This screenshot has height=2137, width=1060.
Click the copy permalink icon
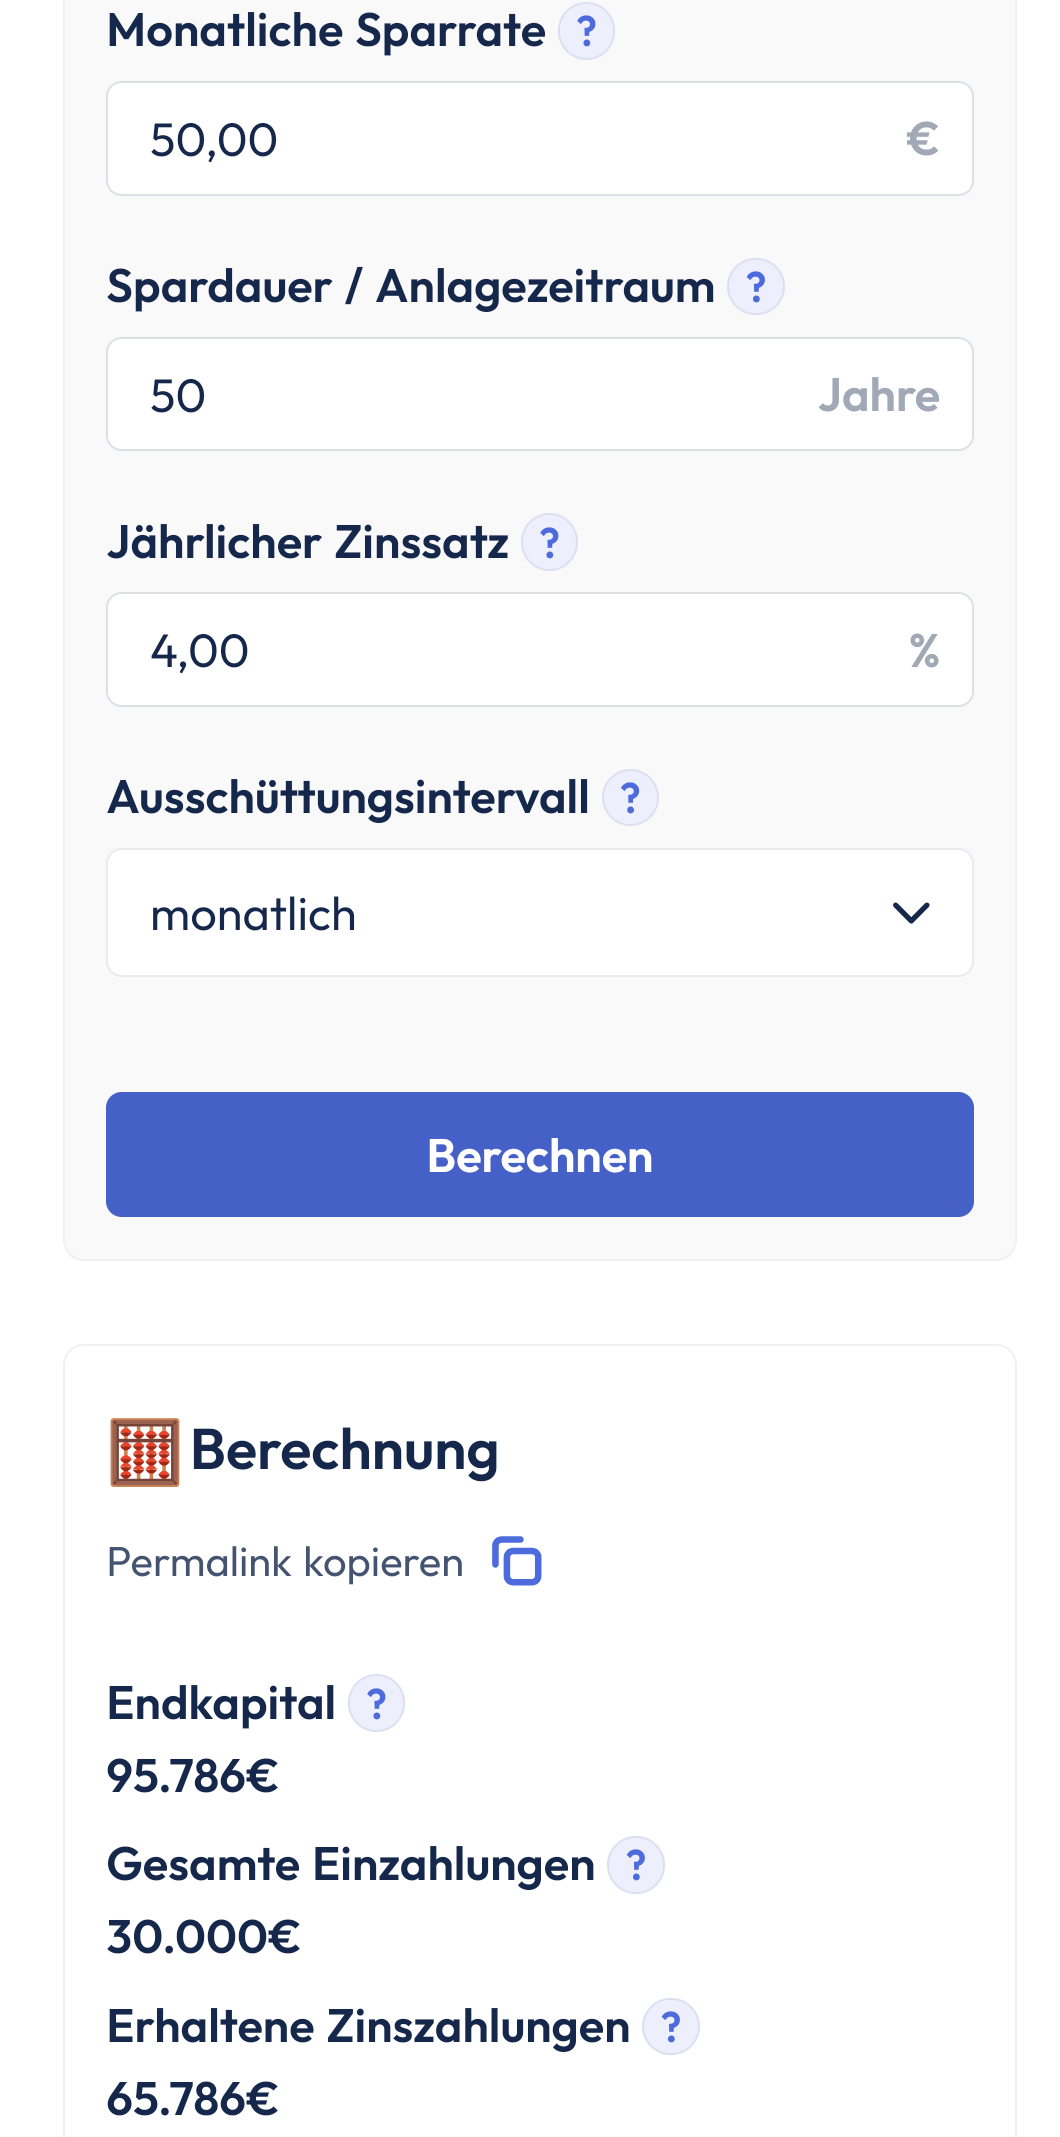point(517,1561)
